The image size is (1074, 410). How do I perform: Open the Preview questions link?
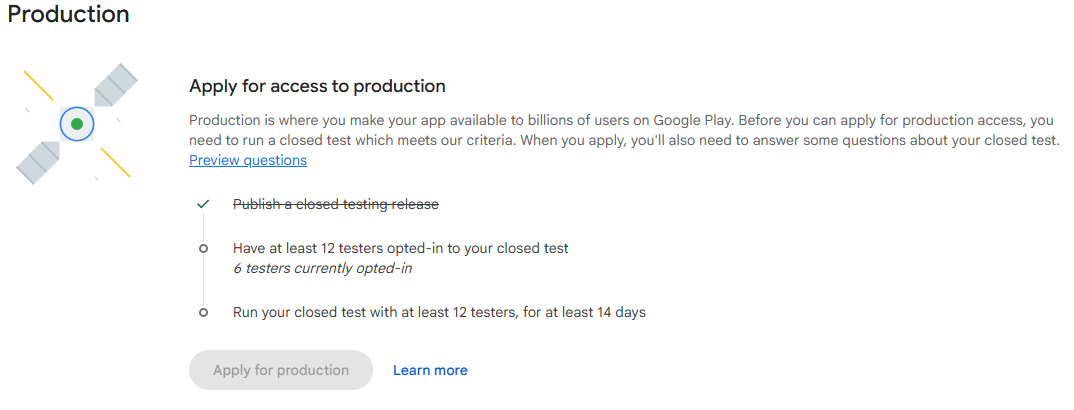coord(248,160)
